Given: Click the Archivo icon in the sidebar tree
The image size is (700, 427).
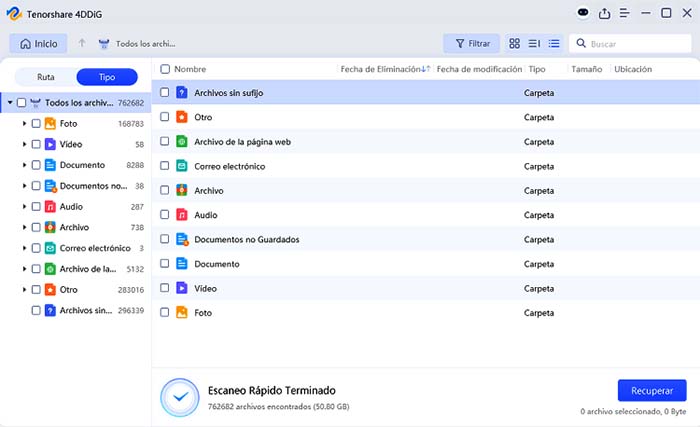Looking at the screenshot, I should [50, 227].
